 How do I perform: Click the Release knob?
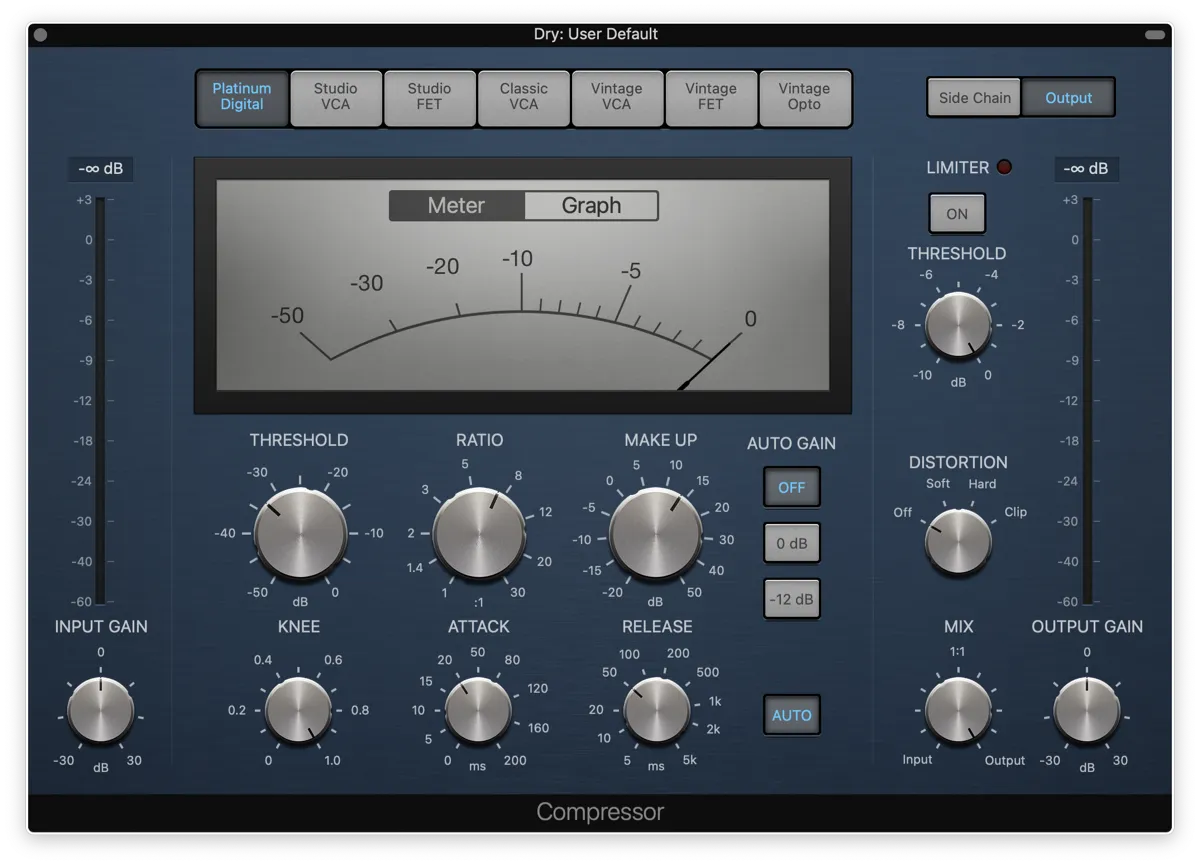coord(656,711)
